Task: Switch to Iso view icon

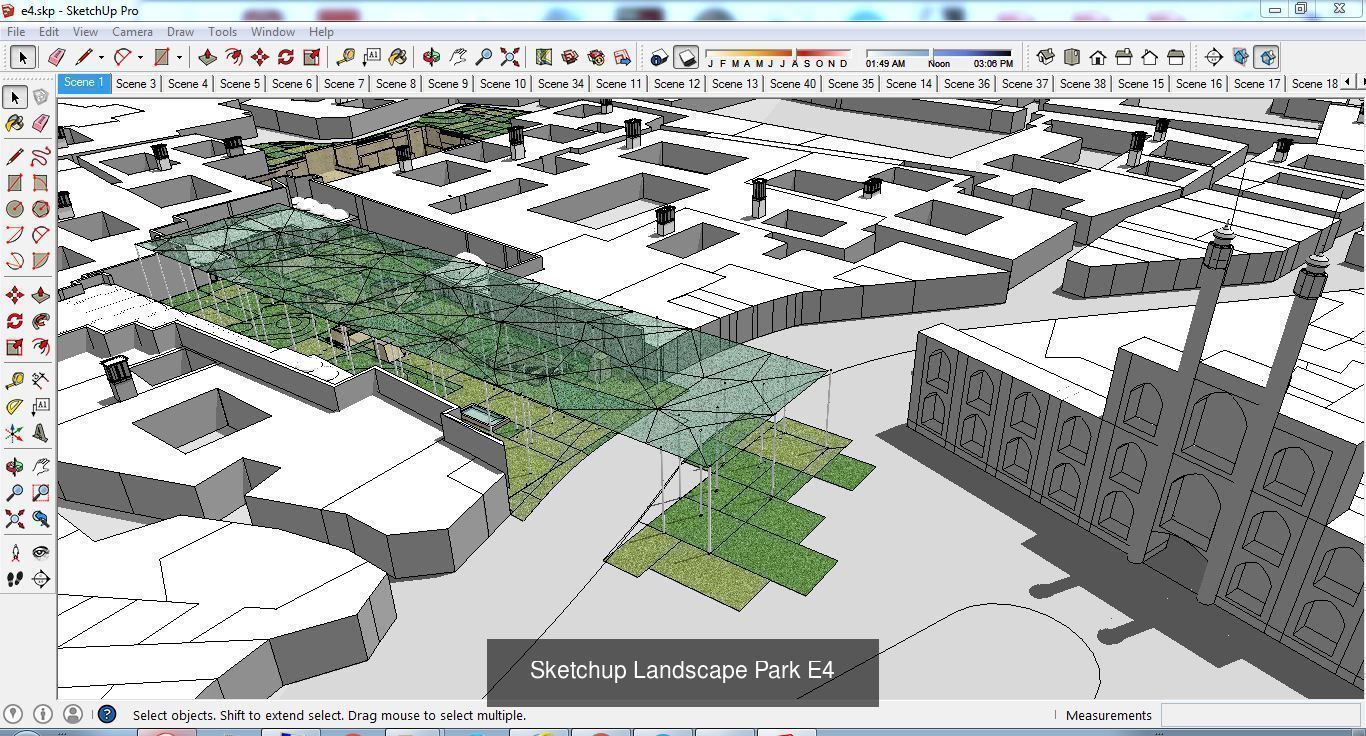Action: click(1045, 57)
